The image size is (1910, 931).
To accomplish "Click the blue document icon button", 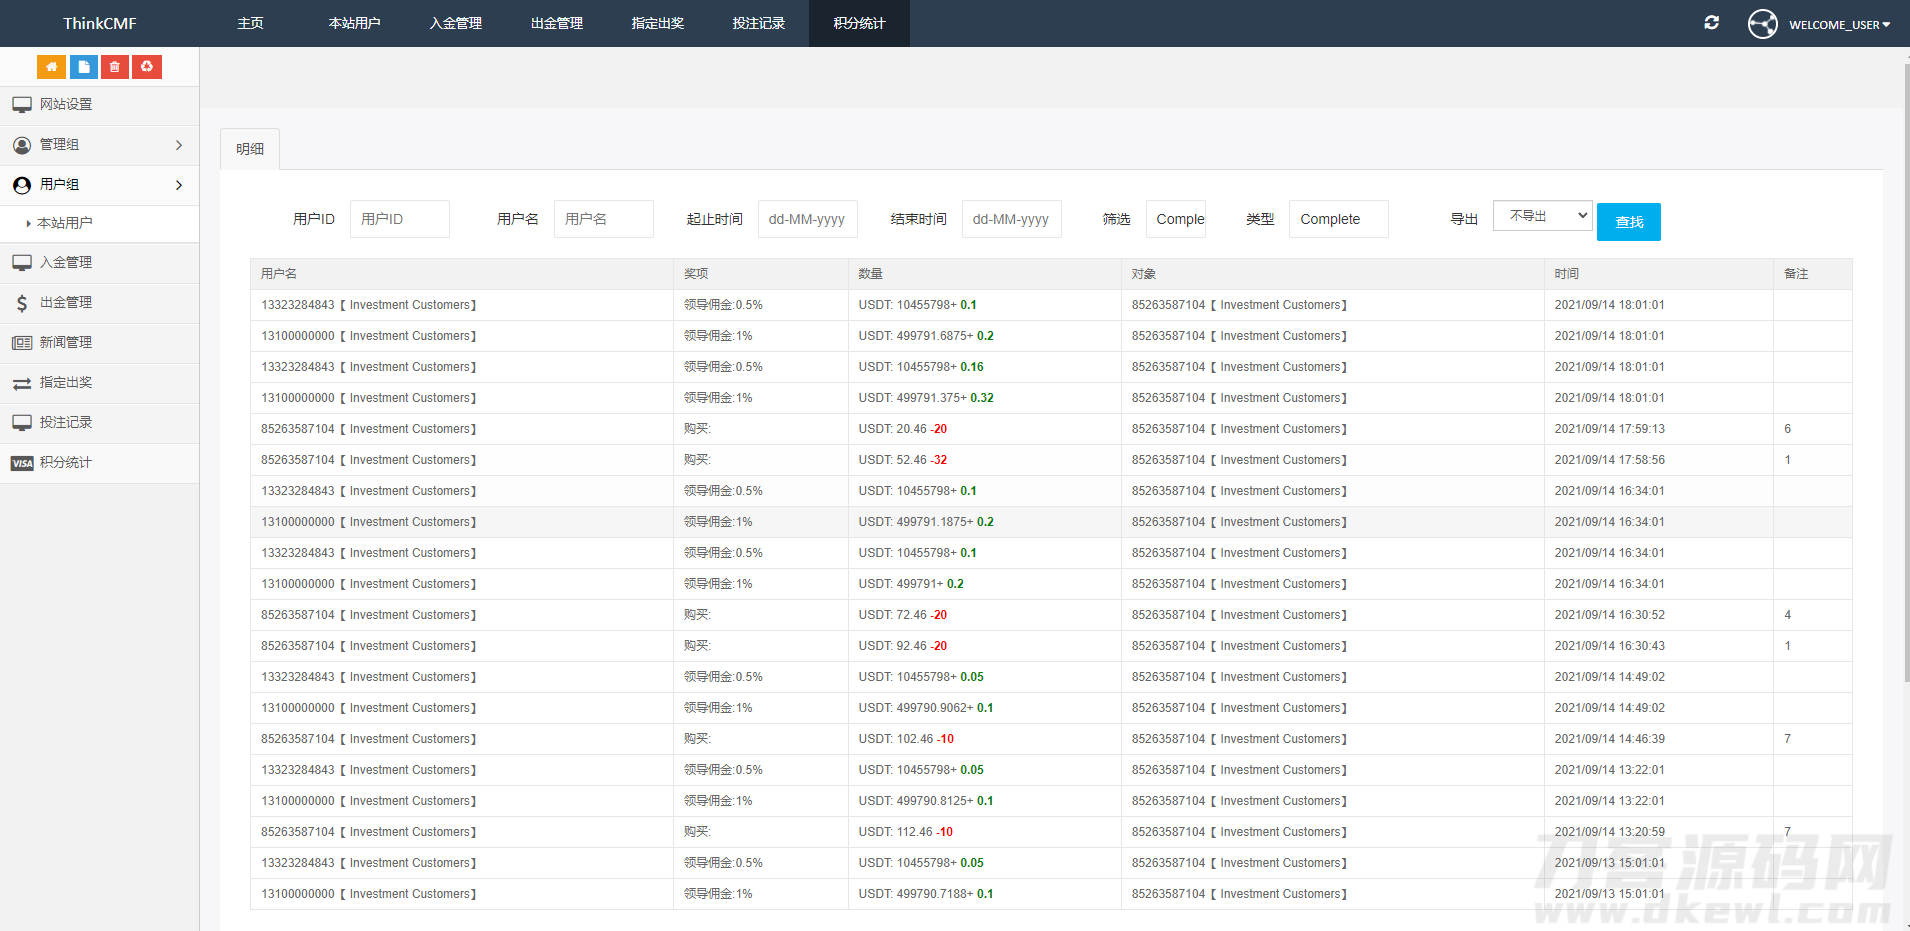I will 83,67.
